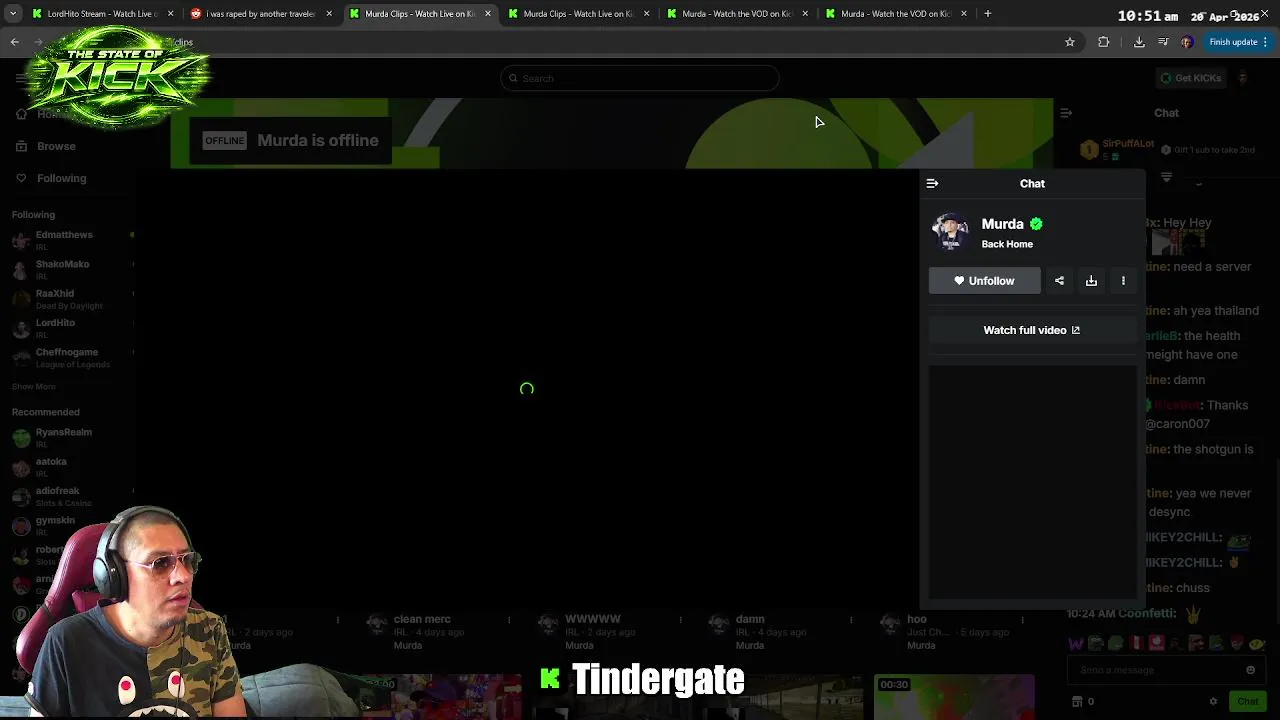This screenshot has width=1280, height=720.
Task: Open ShakoMako channel in Following list
Action: pos(70,269)
